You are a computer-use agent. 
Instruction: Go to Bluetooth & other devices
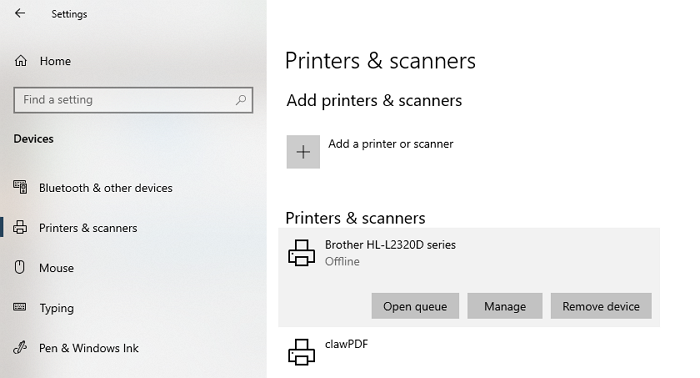click(105, 188)
